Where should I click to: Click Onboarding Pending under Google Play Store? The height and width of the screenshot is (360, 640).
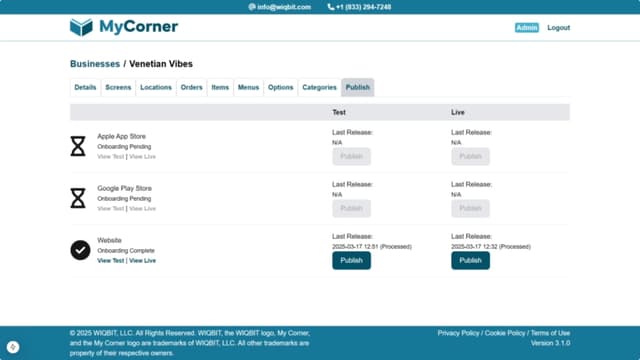[x=124, y=198]
